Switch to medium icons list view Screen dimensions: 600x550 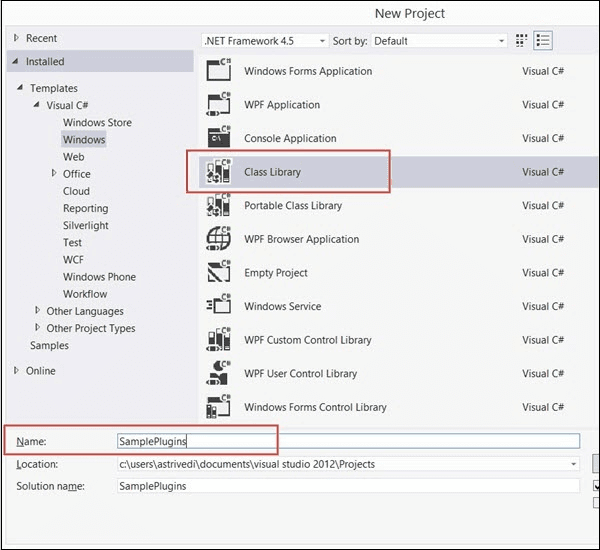click(x=544, y=41)
